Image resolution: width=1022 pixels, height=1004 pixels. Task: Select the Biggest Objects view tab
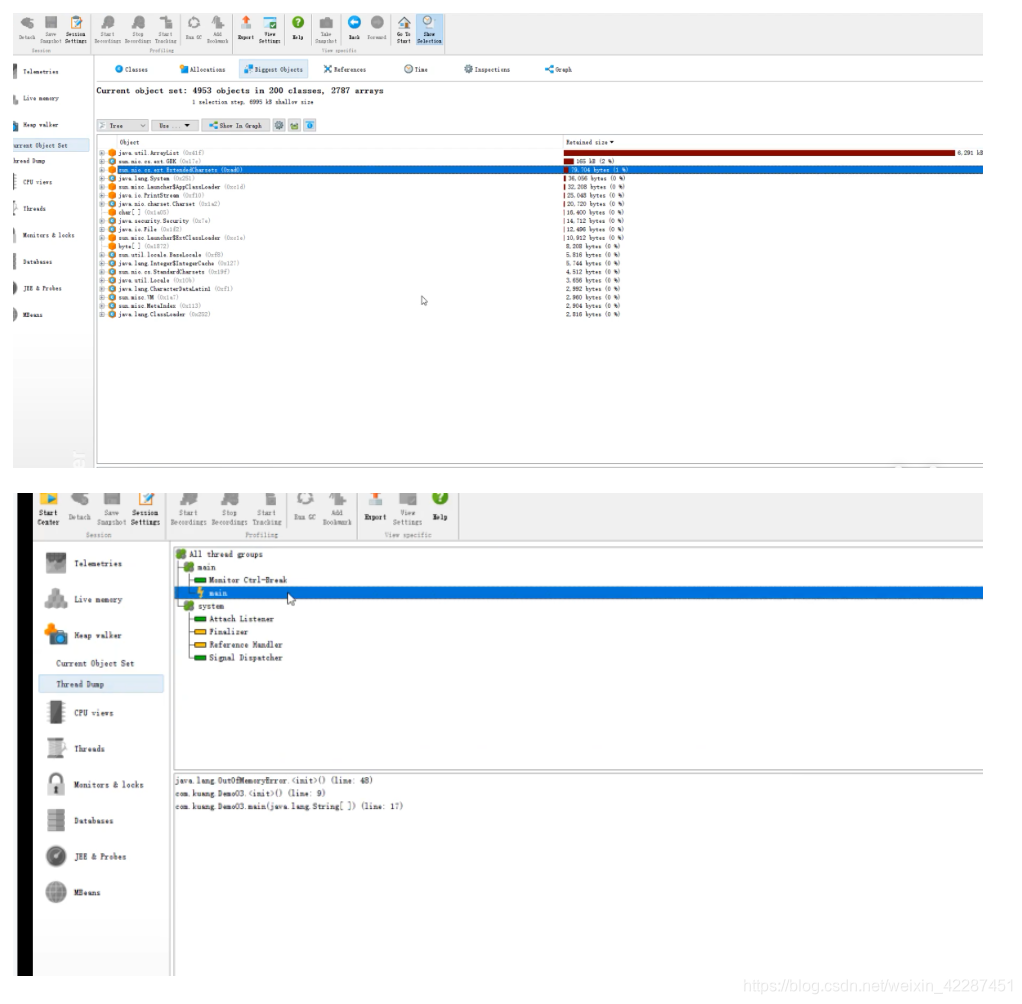point(273,69)
